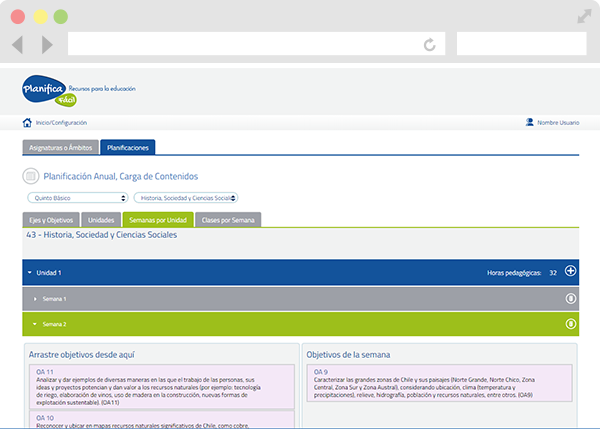Select the OA 11 objective card
Screen dimensions: 600x429
161,387
